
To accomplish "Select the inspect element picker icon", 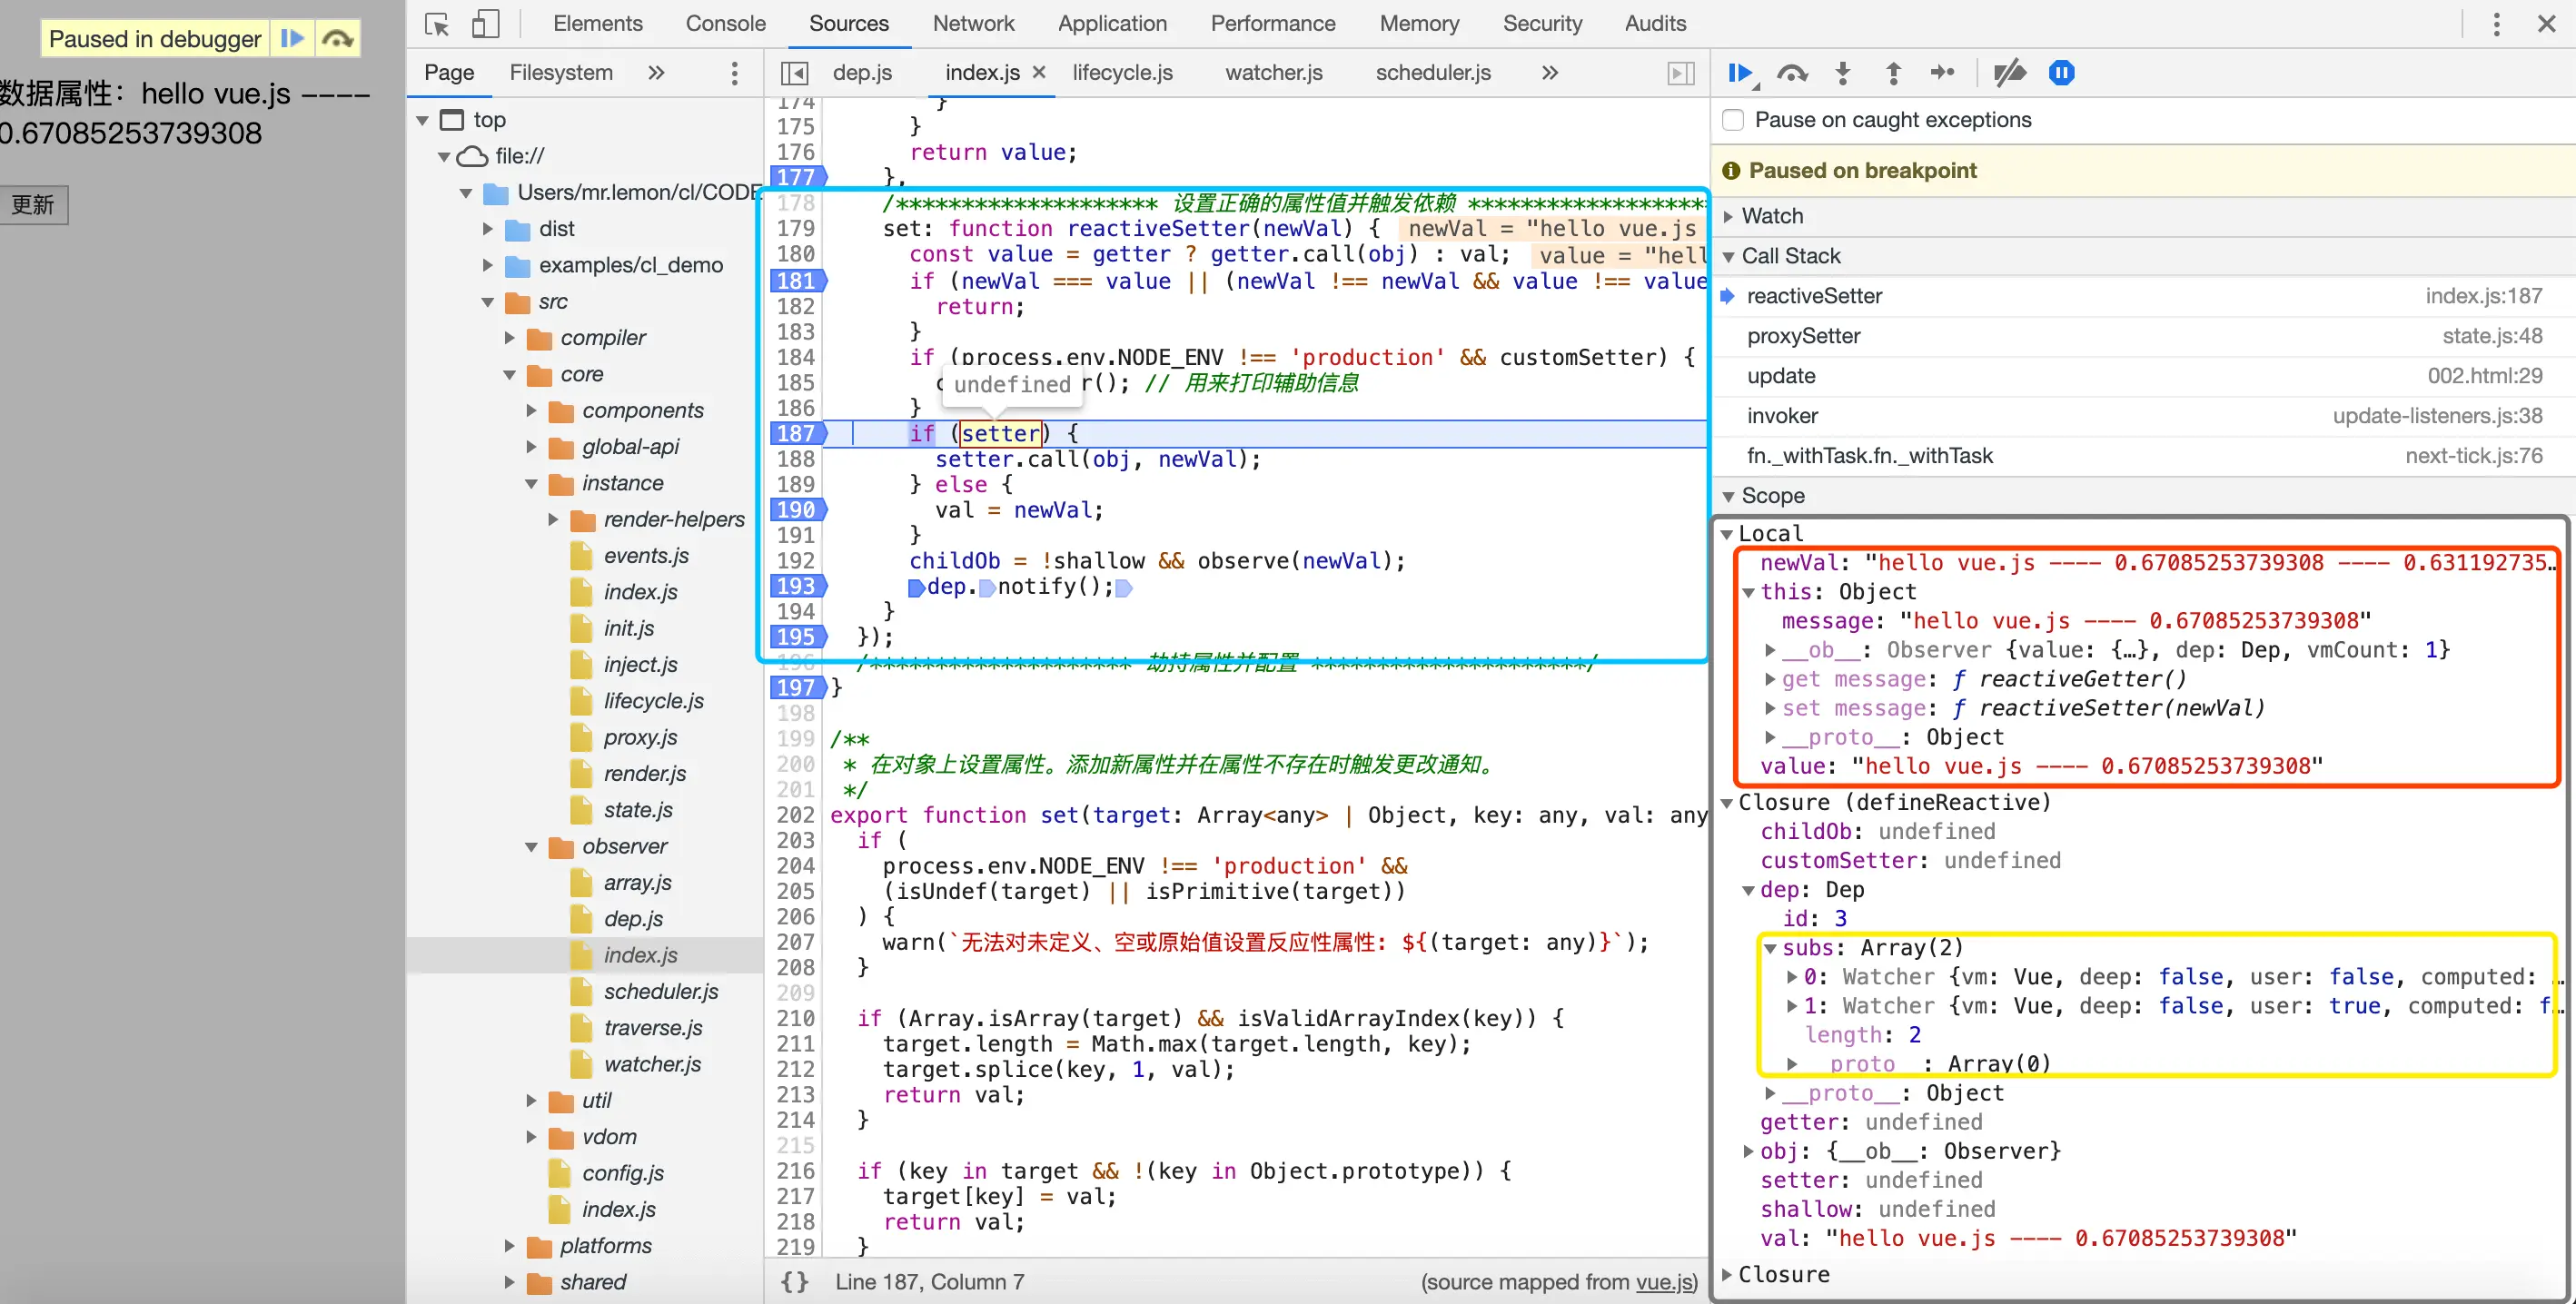I will tap(437, 24).
